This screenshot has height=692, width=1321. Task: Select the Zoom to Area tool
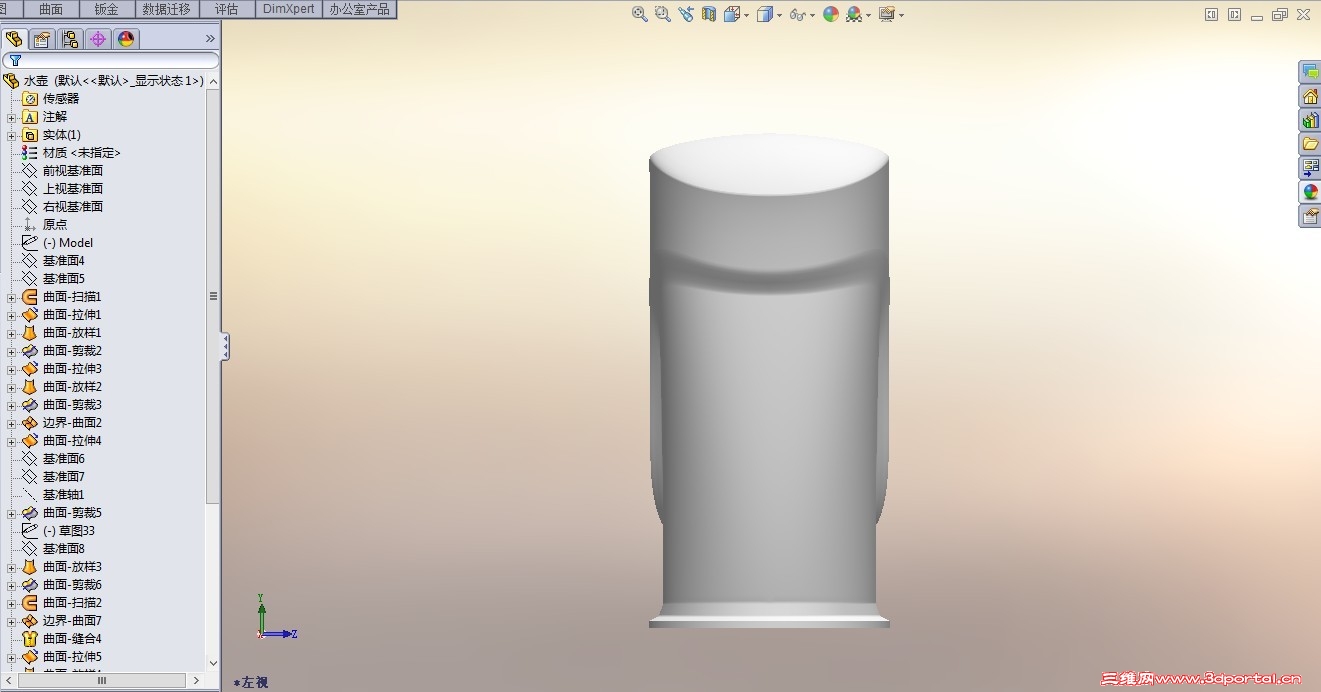[663, 14]
